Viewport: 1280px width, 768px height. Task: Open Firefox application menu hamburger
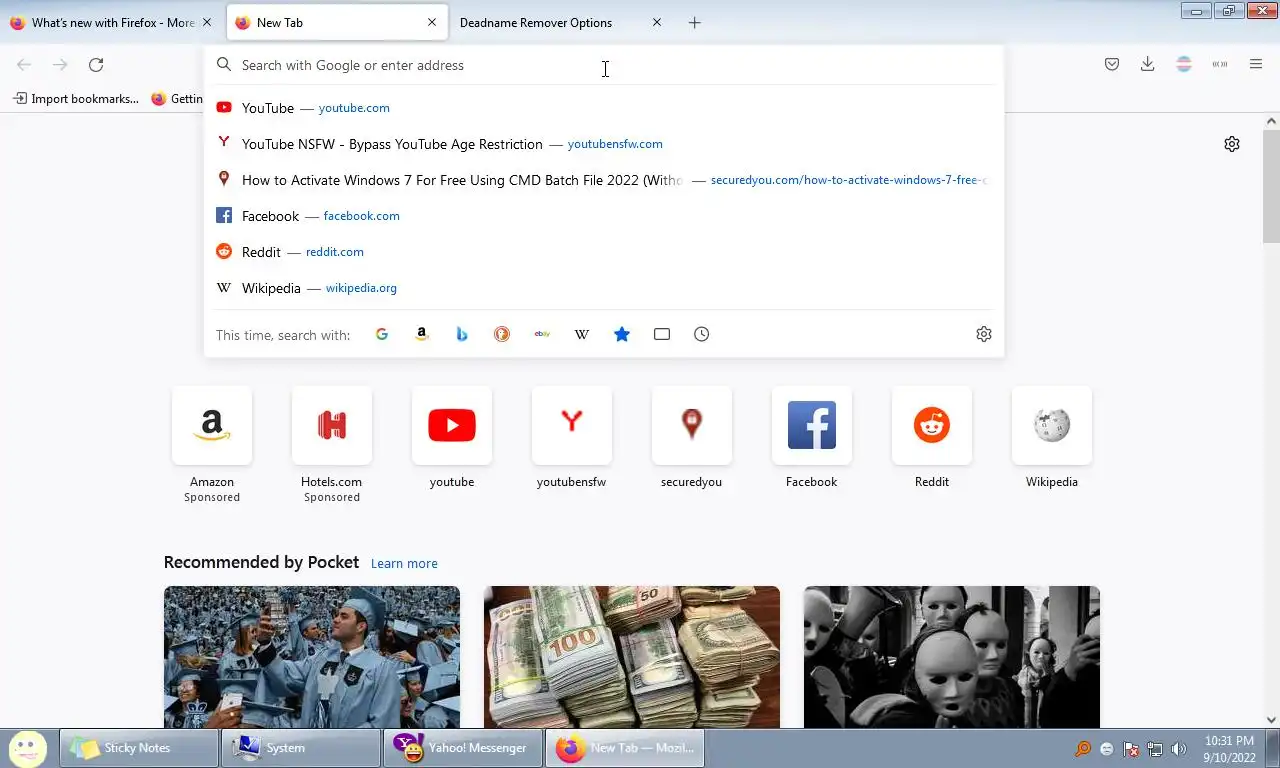(x=1256, y=64)
